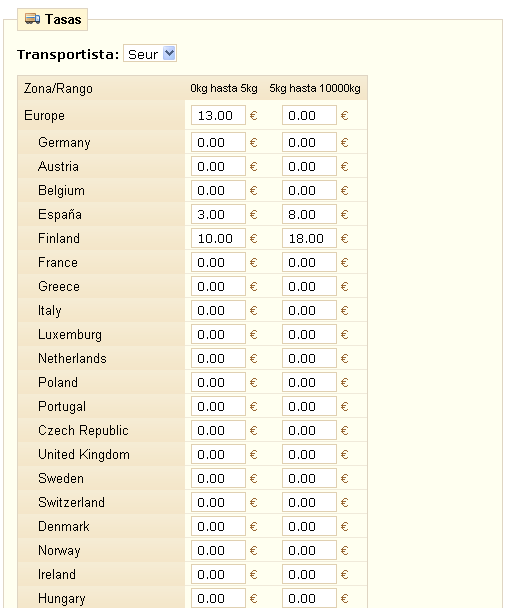Viewport: 506px width, 608px height.
Task: Click the Czech Republic row label
Action: point(83,430)
